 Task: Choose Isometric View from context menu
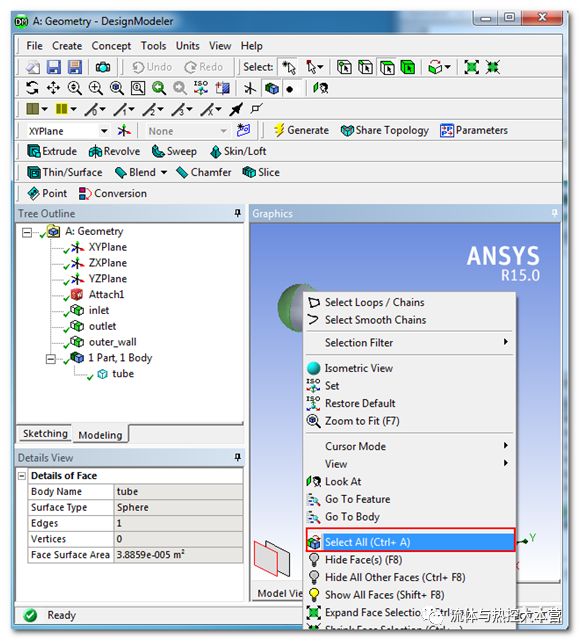pyautogui.click(x=409, y=368)
